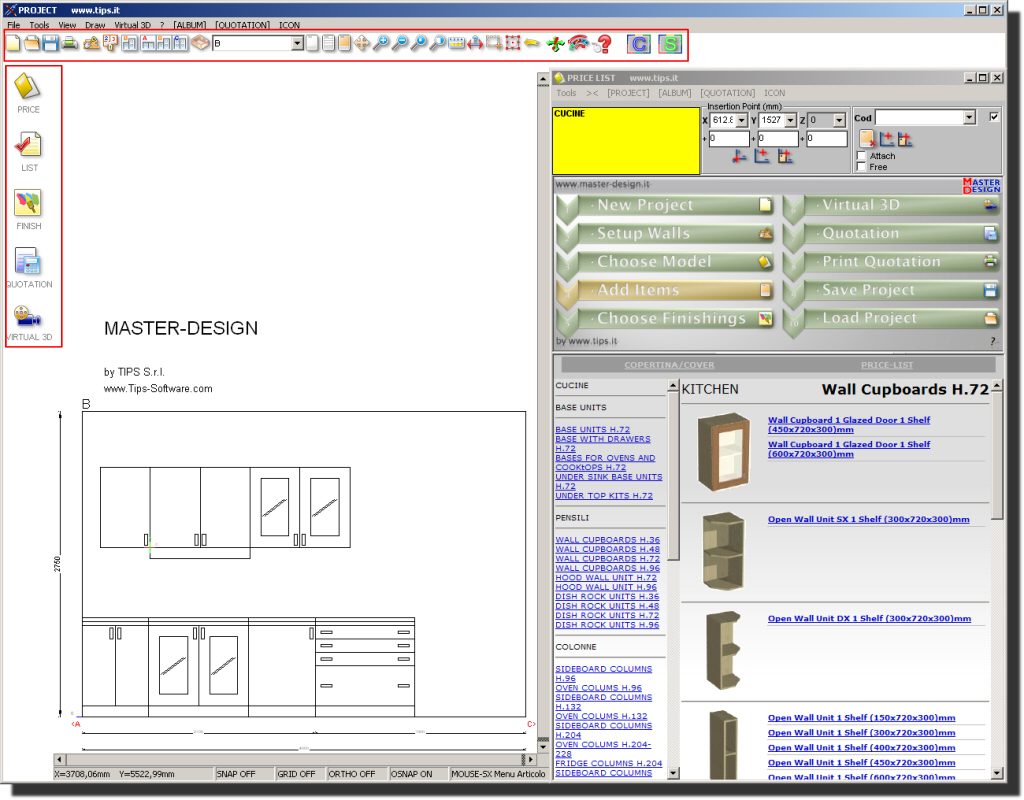Open the View menu
The image size is (1024, 800).
pyautogui.click(x=67, y=25)
